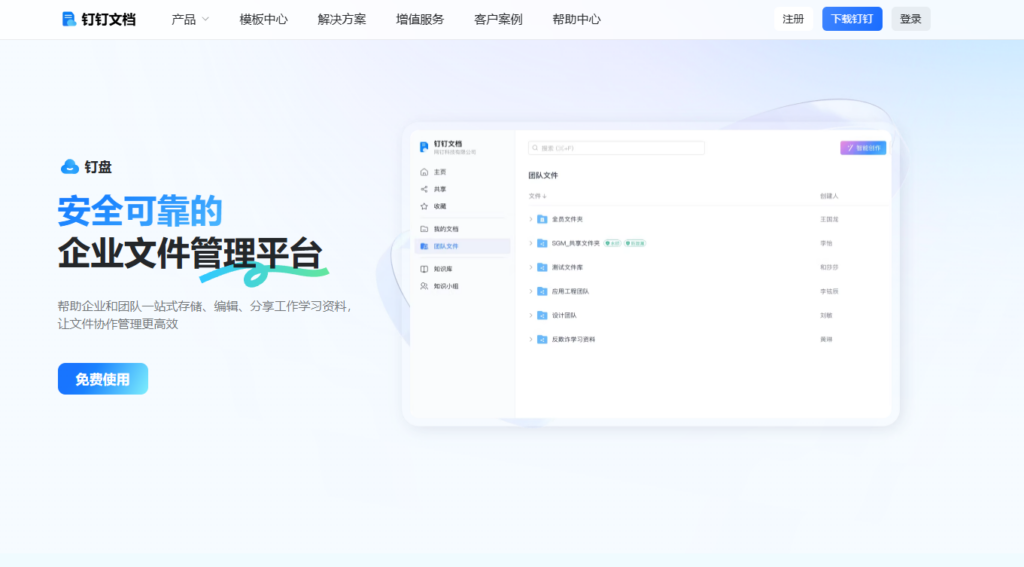Click the purple 智能创作 button
This screenshot has height=567, width=1024.
pos(863,148)
